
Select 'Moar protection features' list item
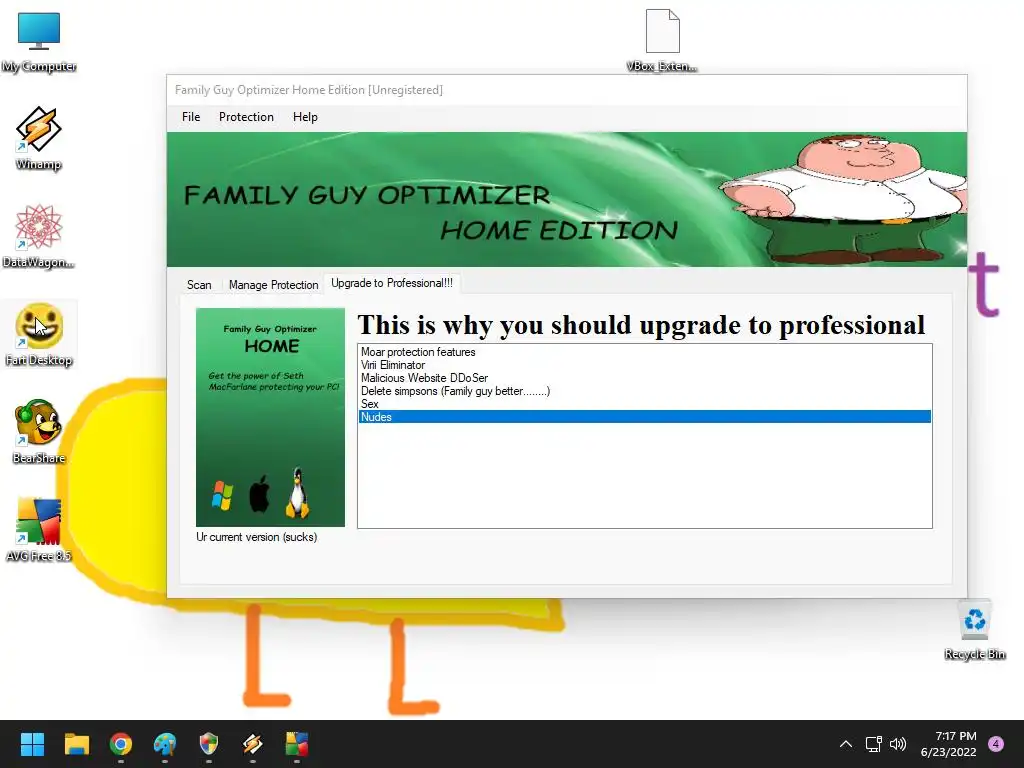[x=645, y=352]
